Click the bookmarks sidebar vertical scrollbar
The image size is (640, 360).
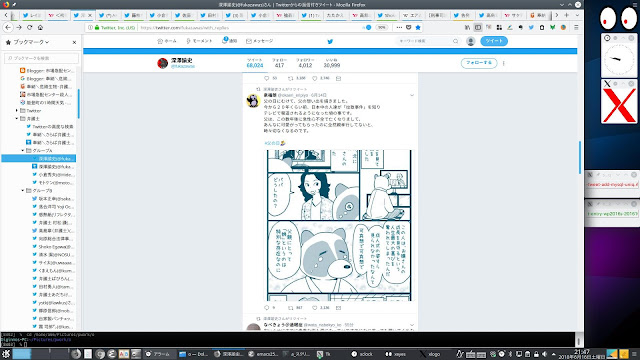click(78, 104)
